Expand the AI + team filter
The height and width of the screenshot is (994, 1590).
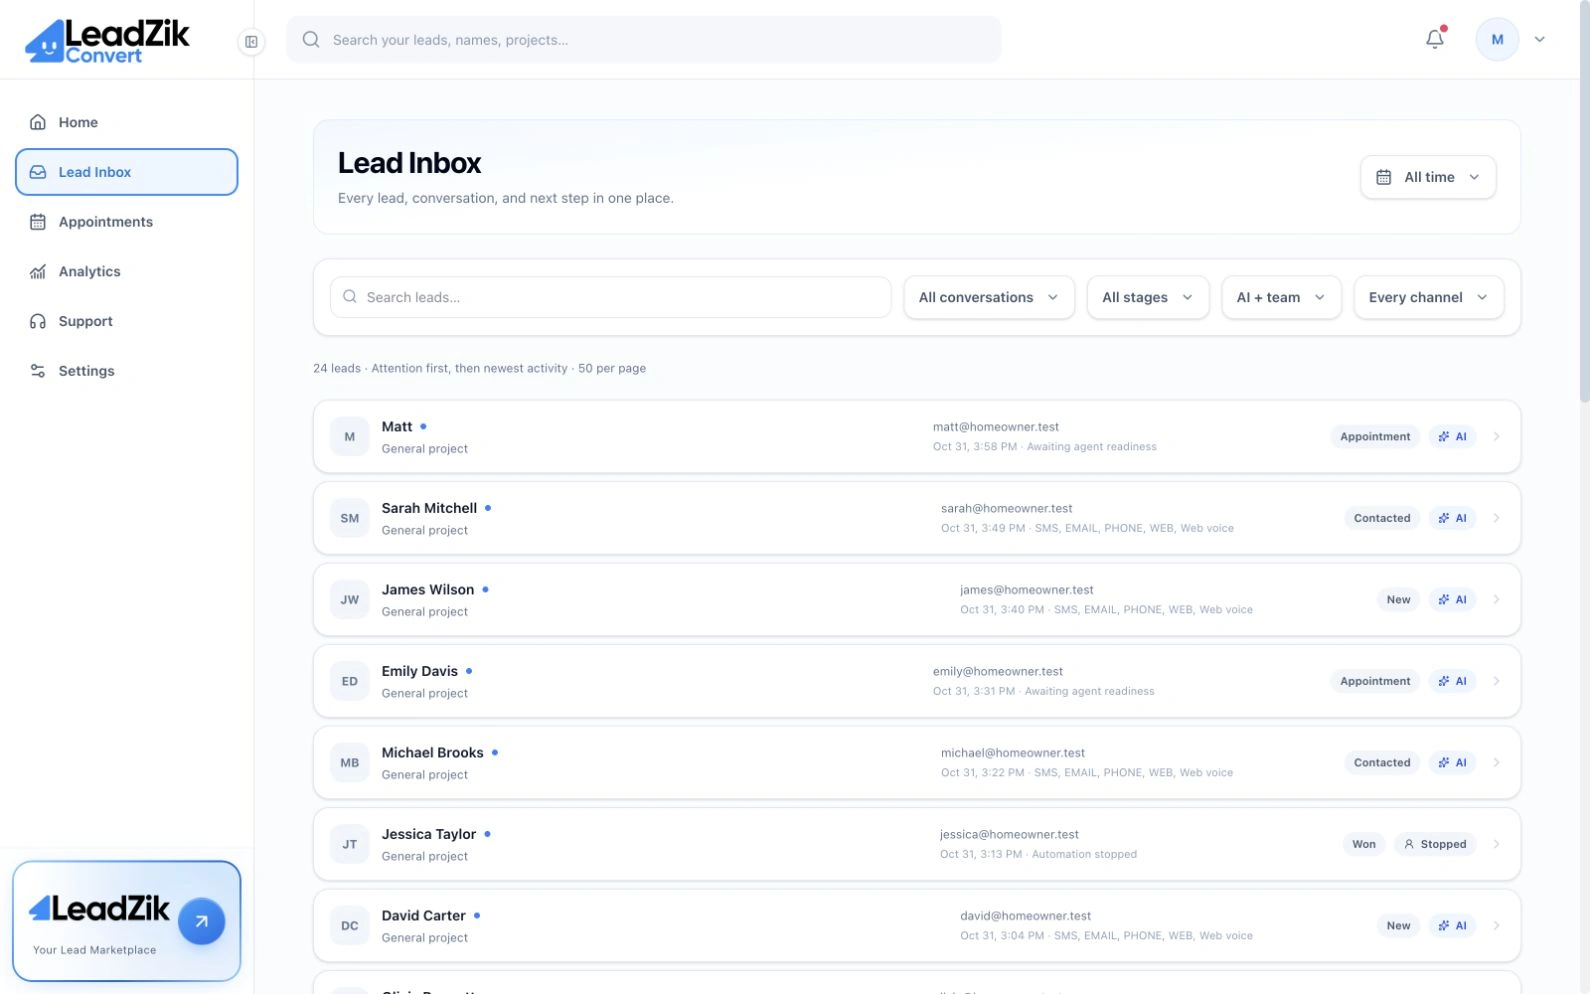(1281, 297)
